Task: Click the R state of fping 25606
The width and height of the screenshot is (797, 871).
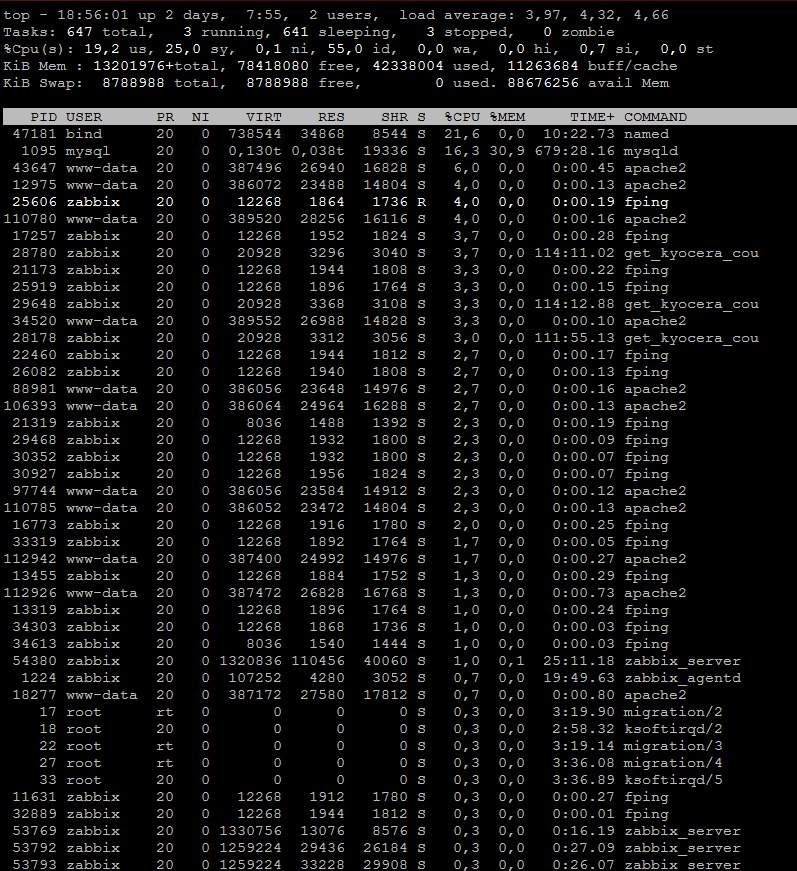Action: tap(422, 202)
